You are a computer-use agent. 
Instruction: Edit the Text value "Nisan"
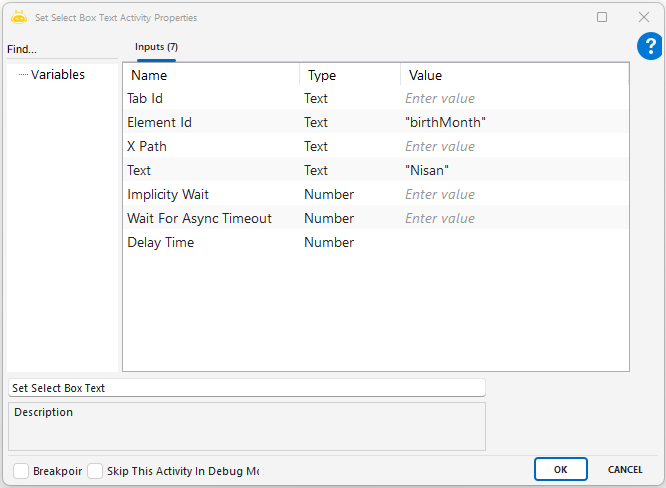[x=514, y=170]
